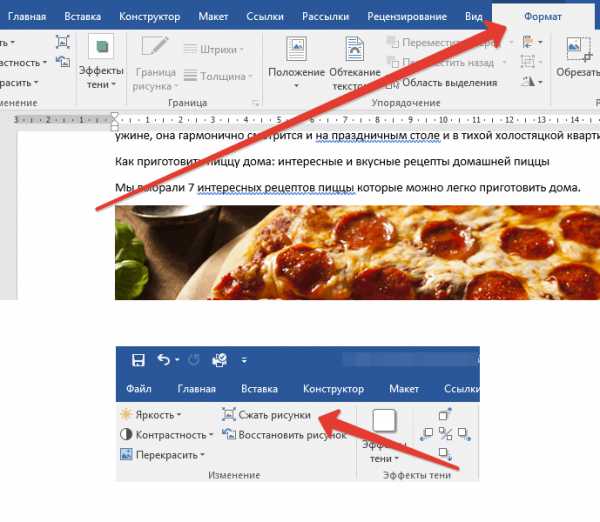The image size is (600, 522).
Task: Open Главная tab next to Файл
Action: (x=196, y=388)
